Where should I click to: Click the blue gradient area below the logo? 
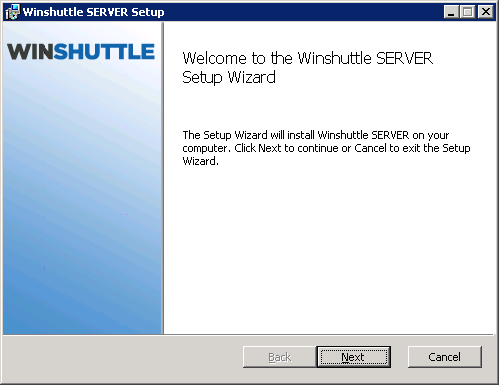tap(82, 200)
